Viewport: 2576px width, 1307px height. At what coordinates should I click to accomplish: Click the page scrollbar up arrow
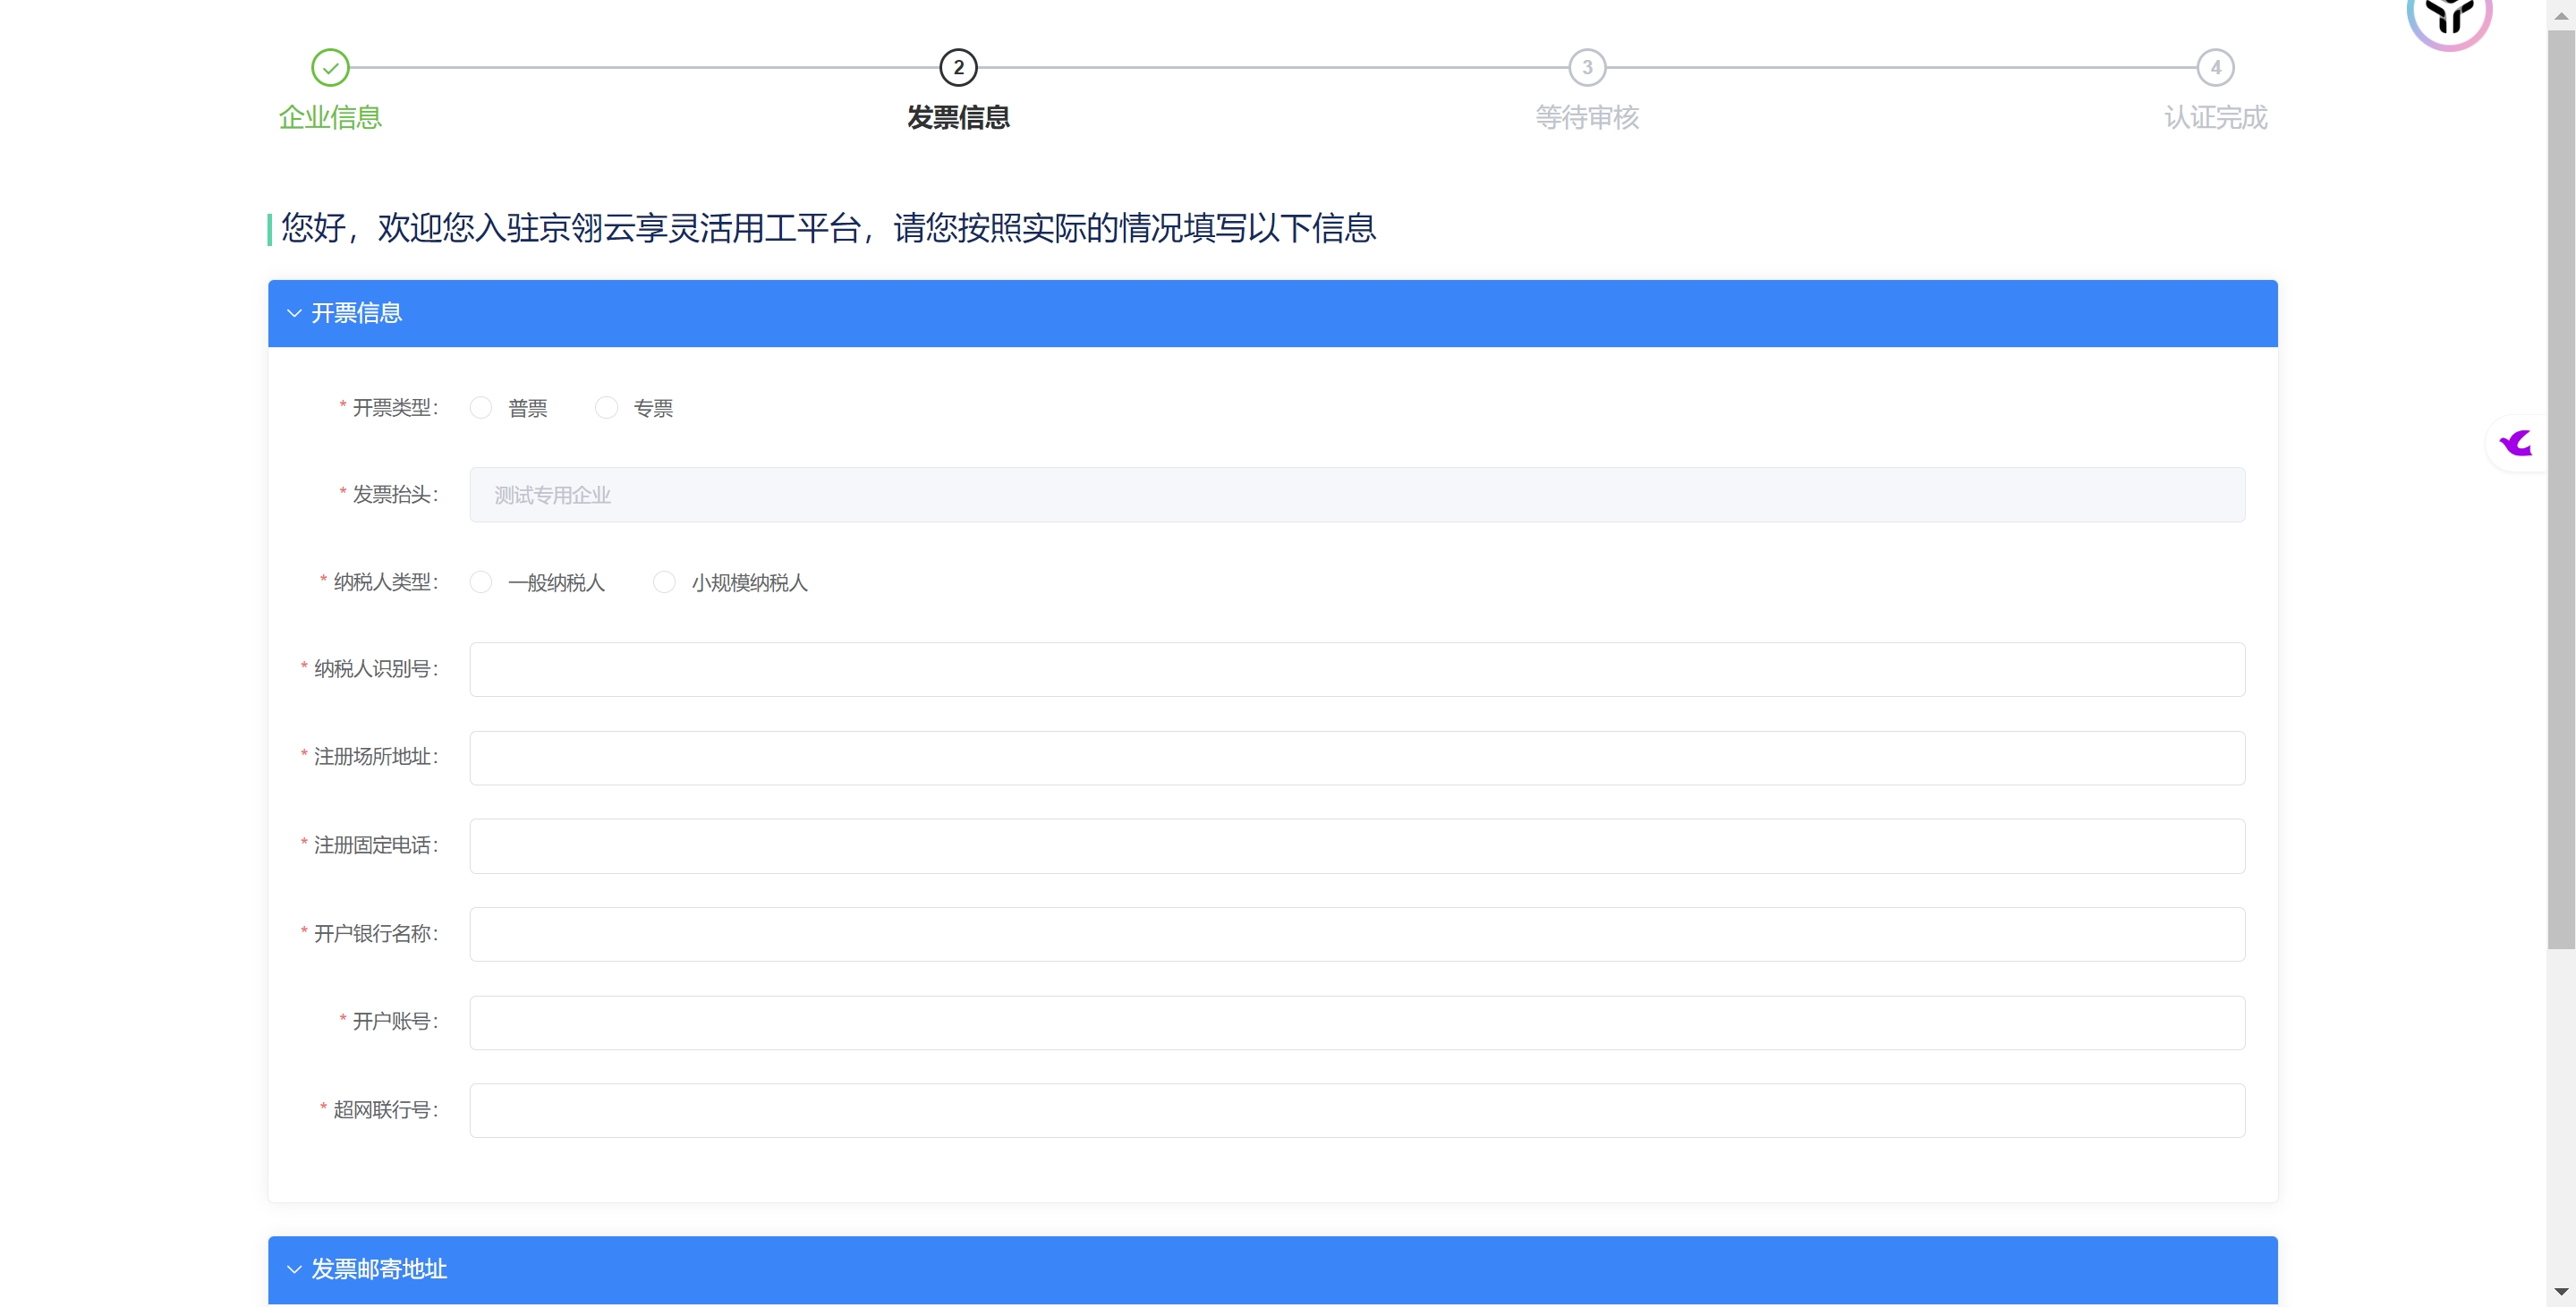(2561, 15)
